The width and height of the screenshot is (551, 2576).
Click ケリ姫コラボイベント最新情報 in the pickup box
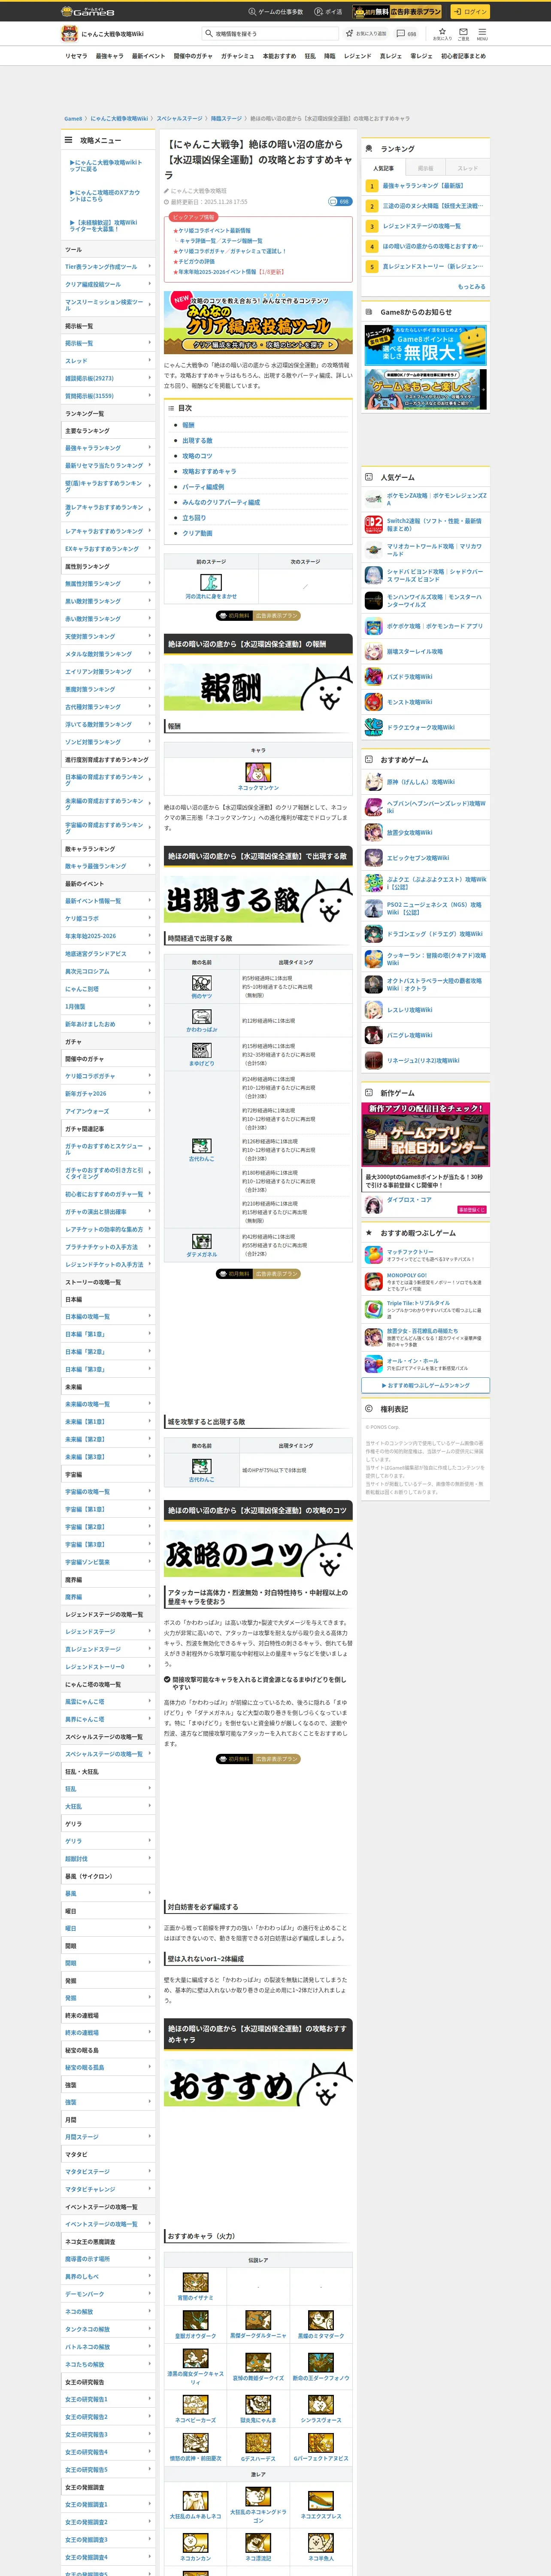tap(215, 231)
